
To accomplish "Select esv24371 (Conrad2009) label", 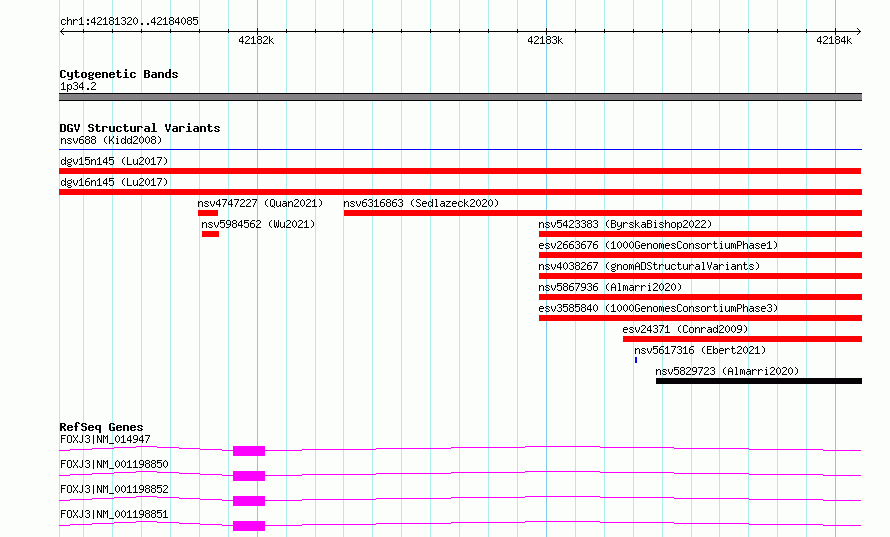I will (685, 329).
